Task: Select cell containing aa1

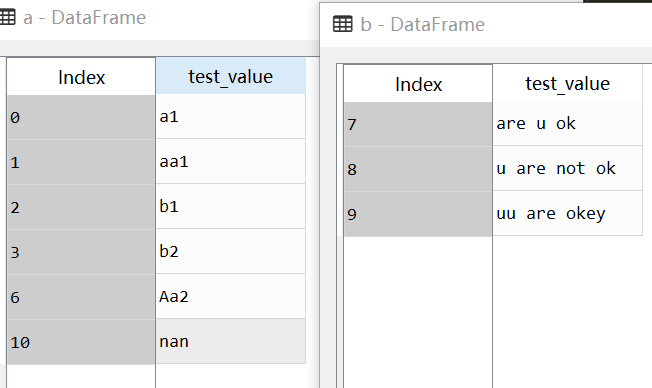Action: pos(230,161)
